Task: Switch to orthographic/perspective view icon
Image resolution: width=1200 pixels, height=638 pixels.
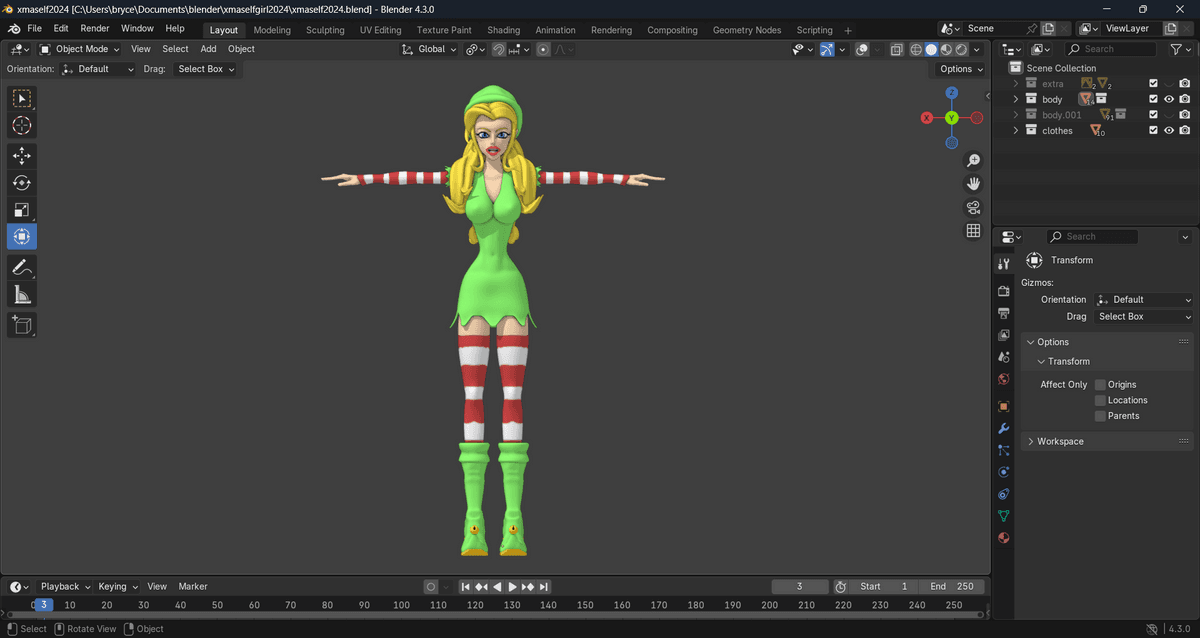Action: [x=973, y=231]
